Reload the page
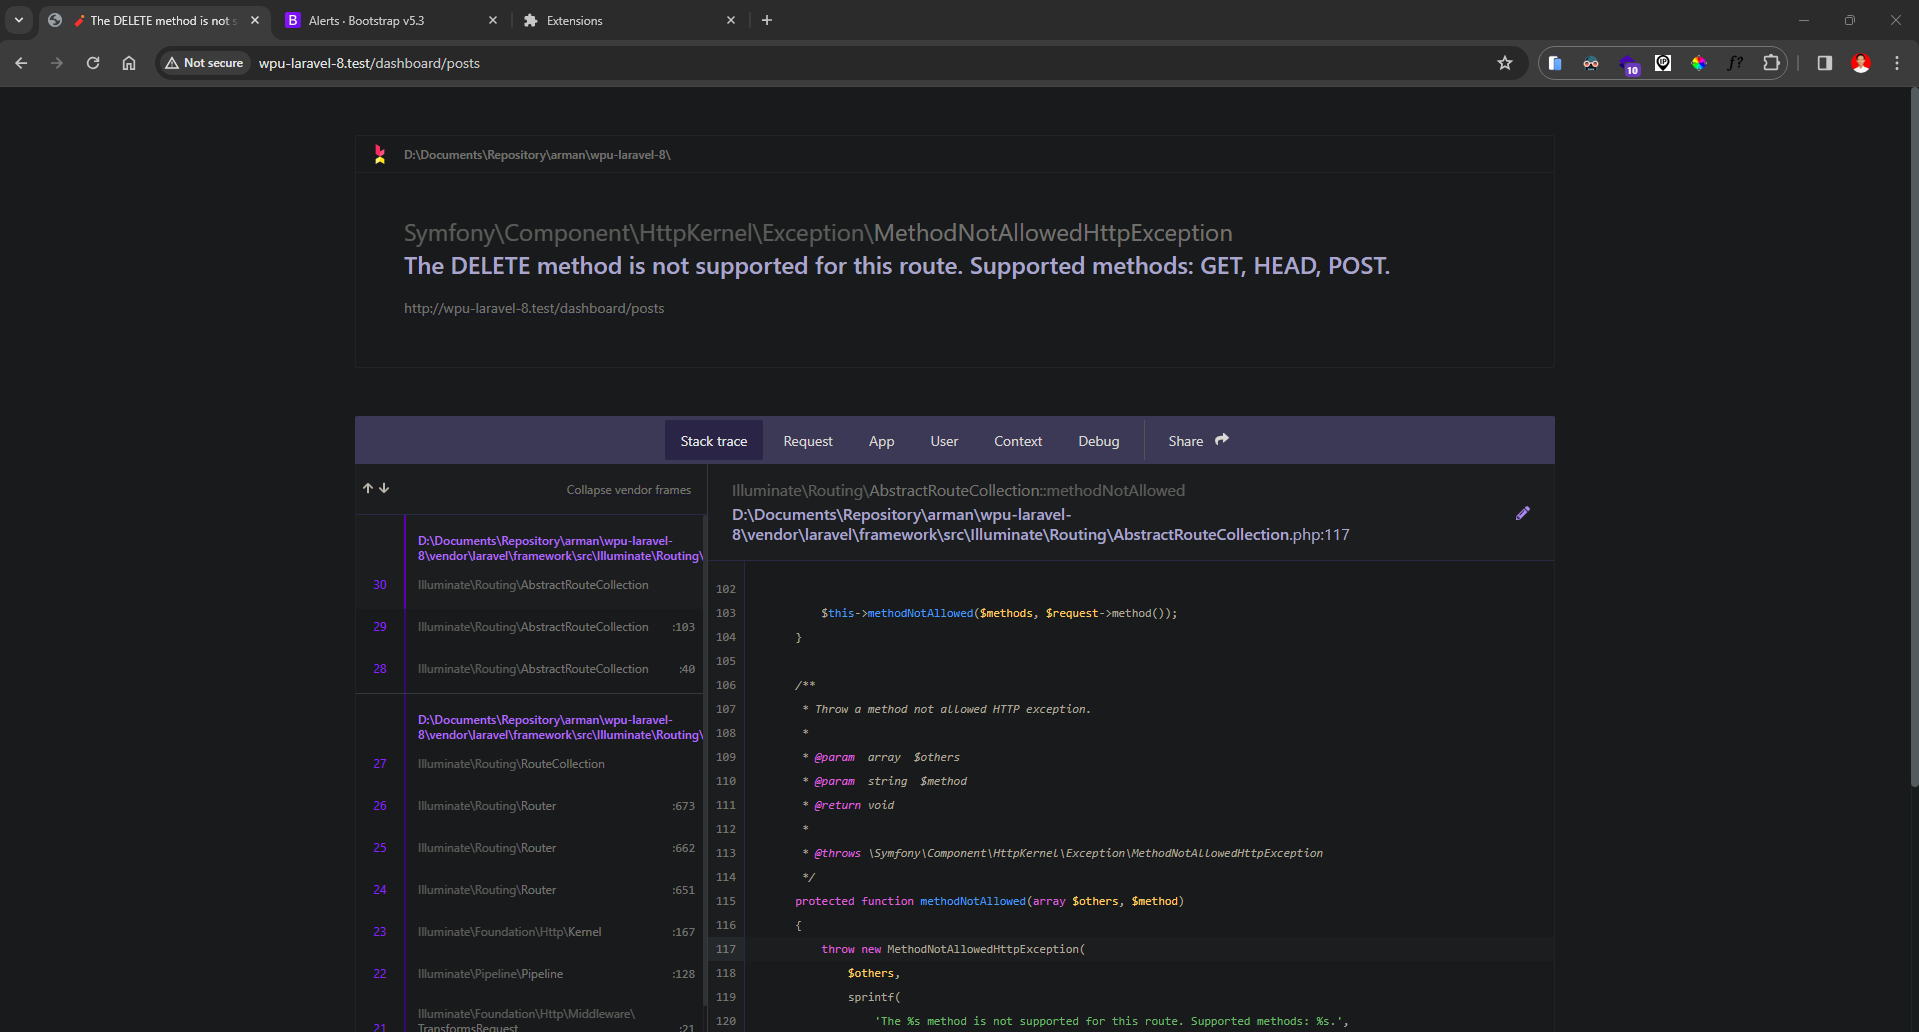The image size is (1919, 1032). pos(93,63)
